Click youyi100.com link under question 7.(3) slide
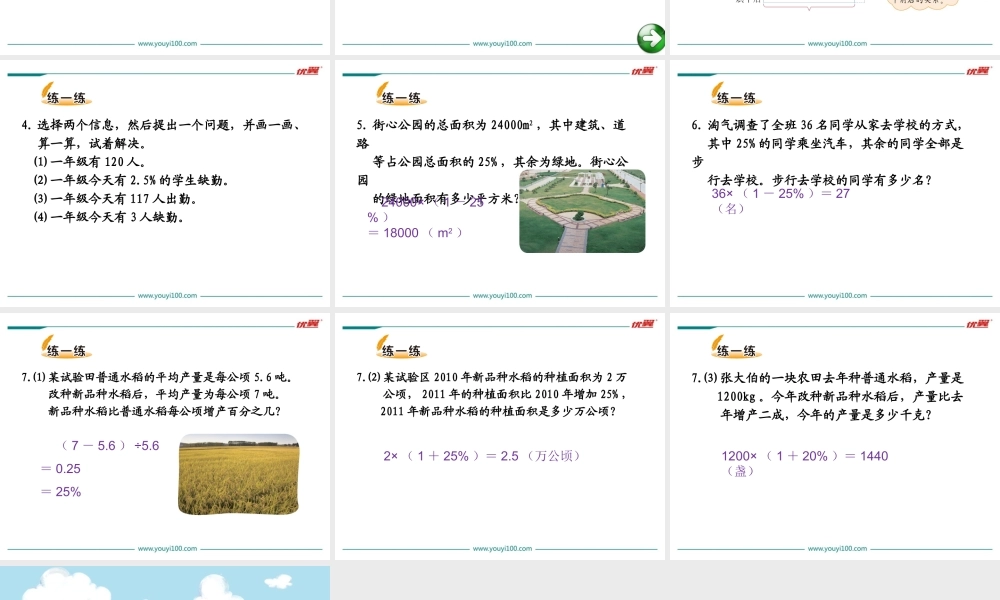 pos(837,549)
